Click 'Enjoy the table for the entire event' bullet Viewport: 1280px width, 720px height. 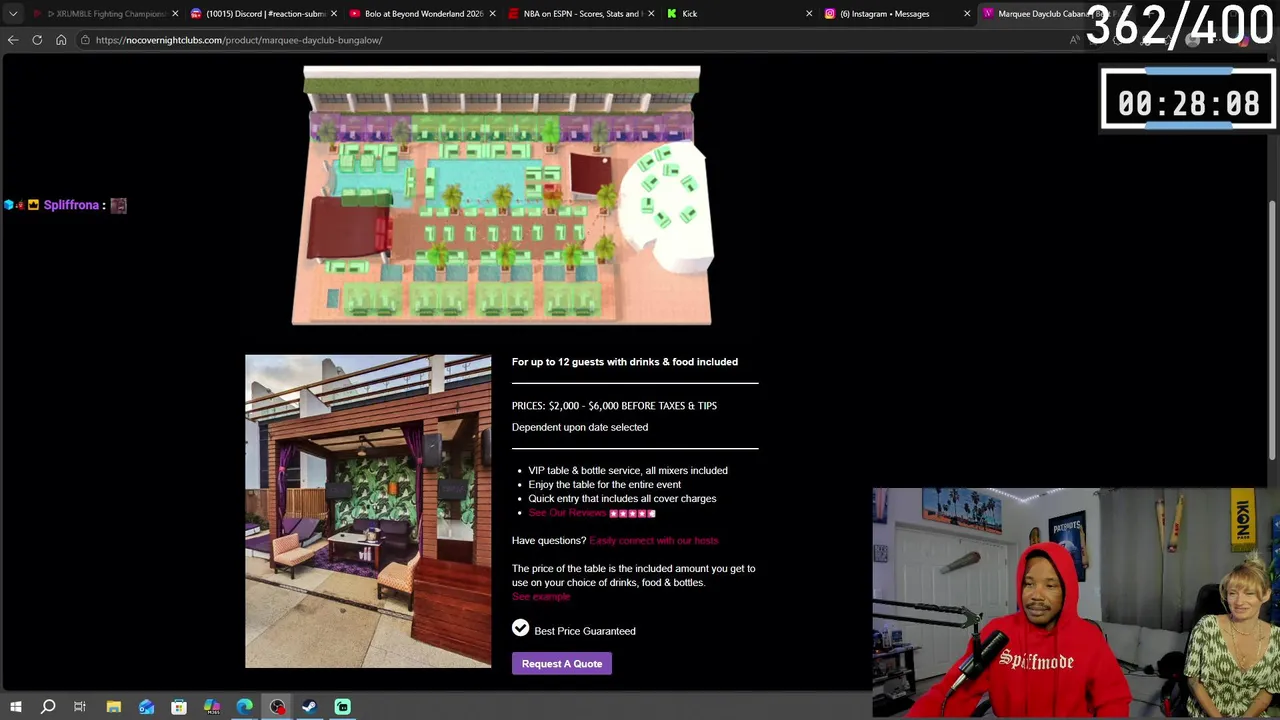click(605, 485)
